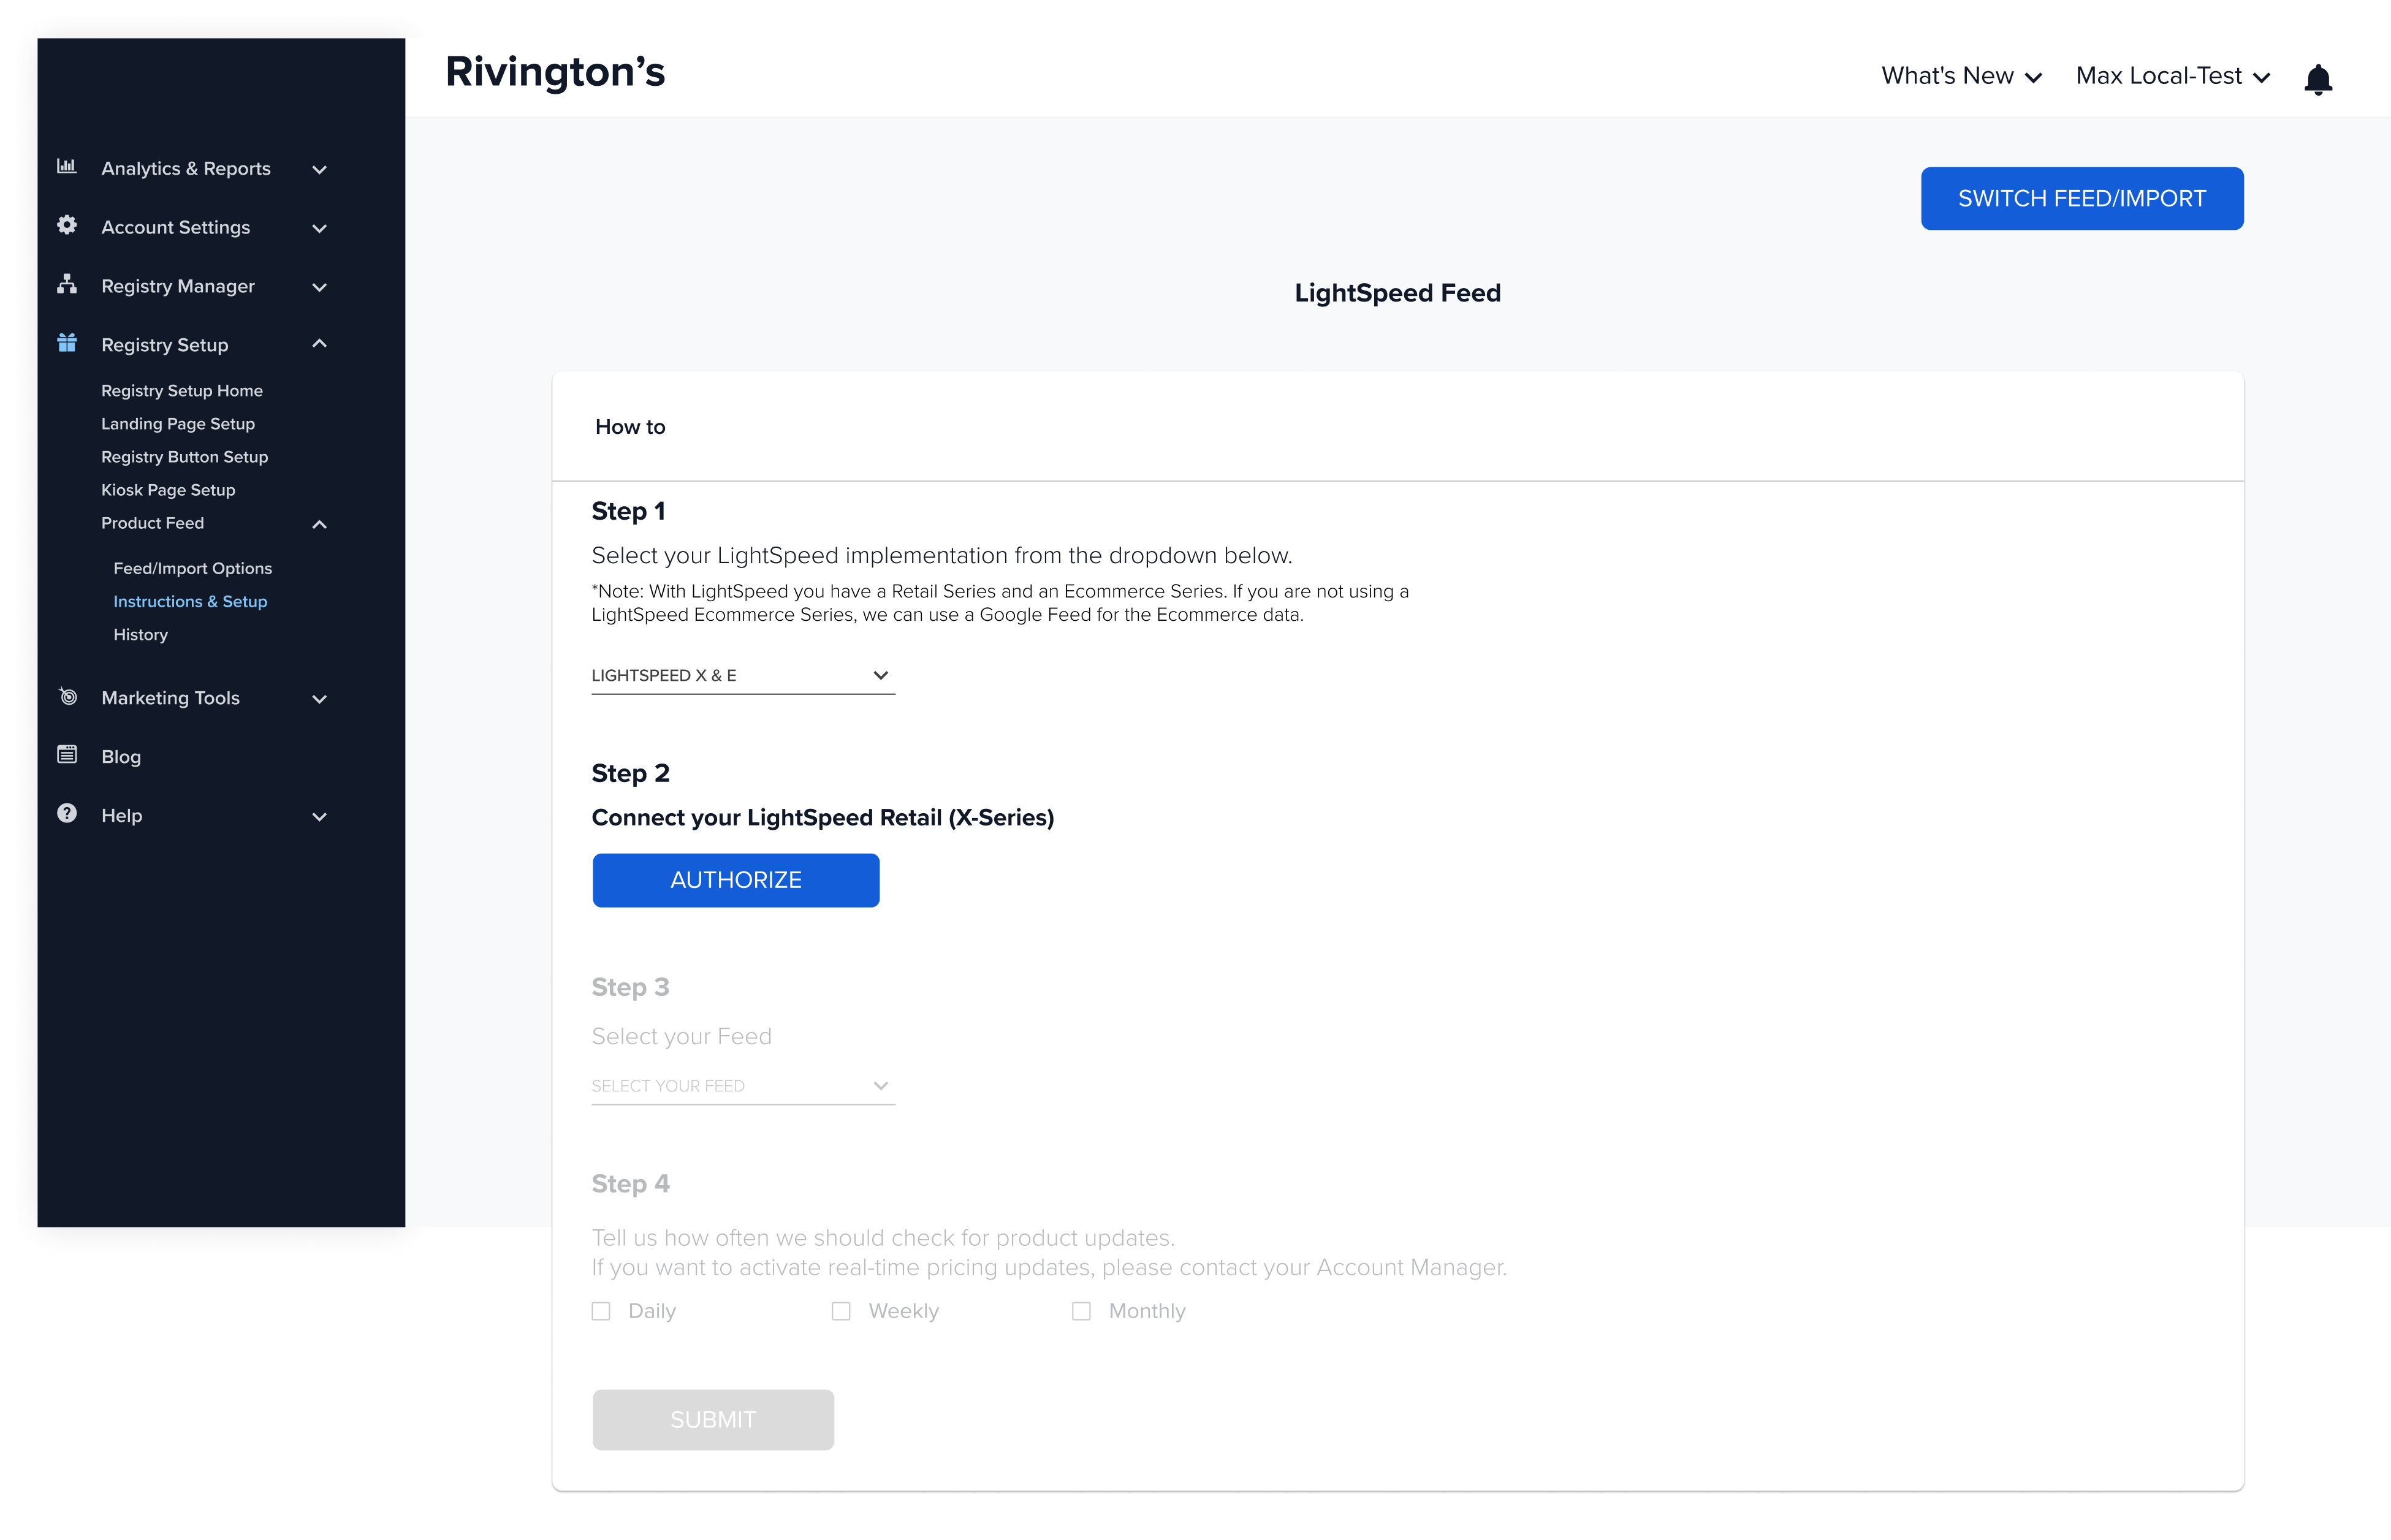
Task: Collapse the Product Feed submenu chevron
Action: [x=319, y=524]
